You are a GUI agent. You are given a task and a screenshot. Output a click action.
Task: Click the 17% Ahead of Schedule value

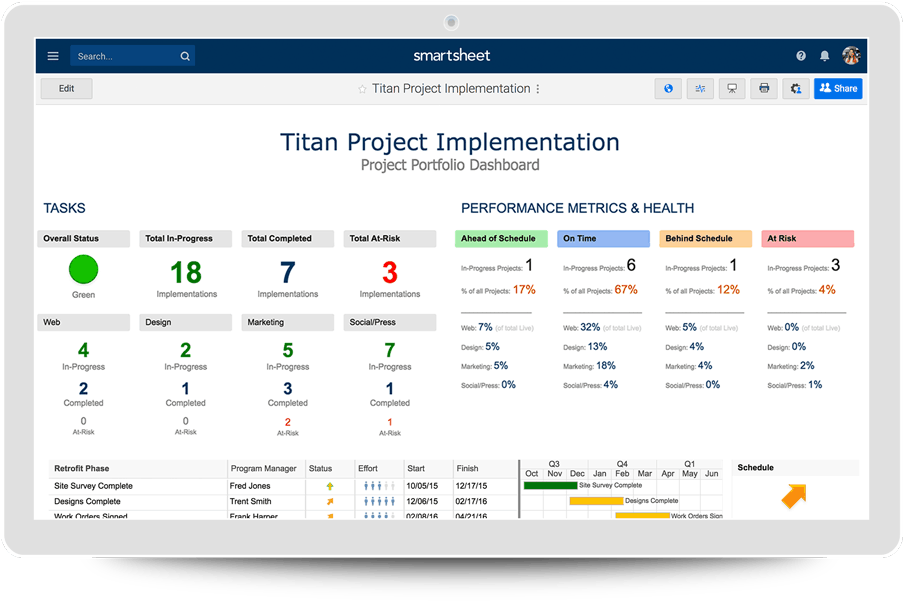524,290
